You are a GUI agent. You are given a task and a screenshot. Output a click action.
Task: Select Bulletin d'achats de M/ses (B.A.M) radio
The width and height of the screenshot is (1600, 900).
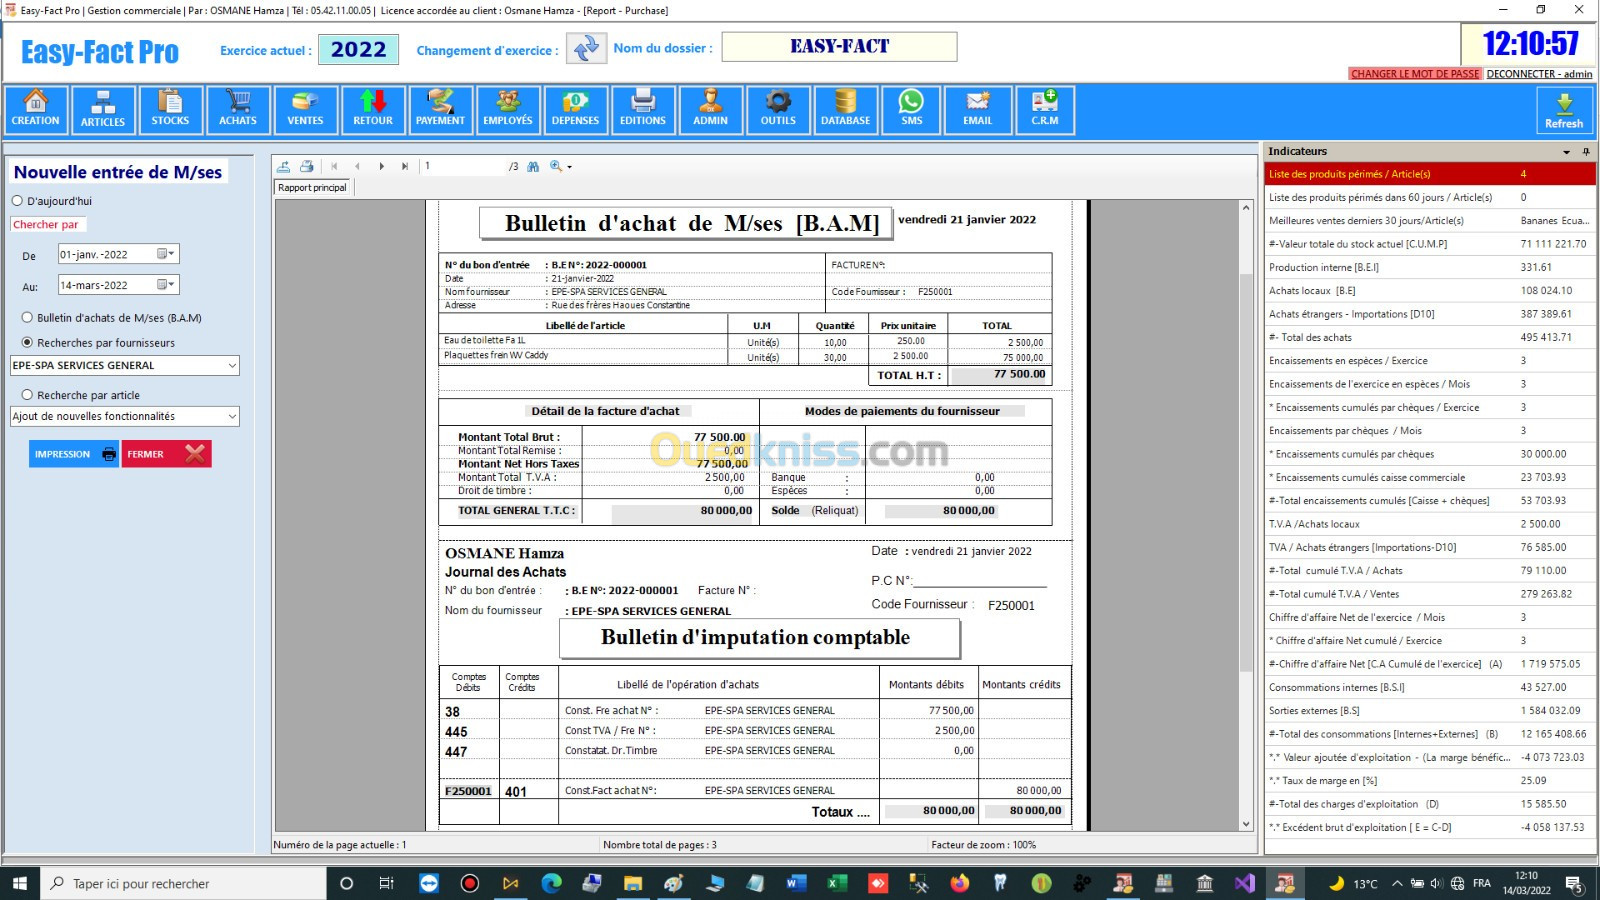27,318
